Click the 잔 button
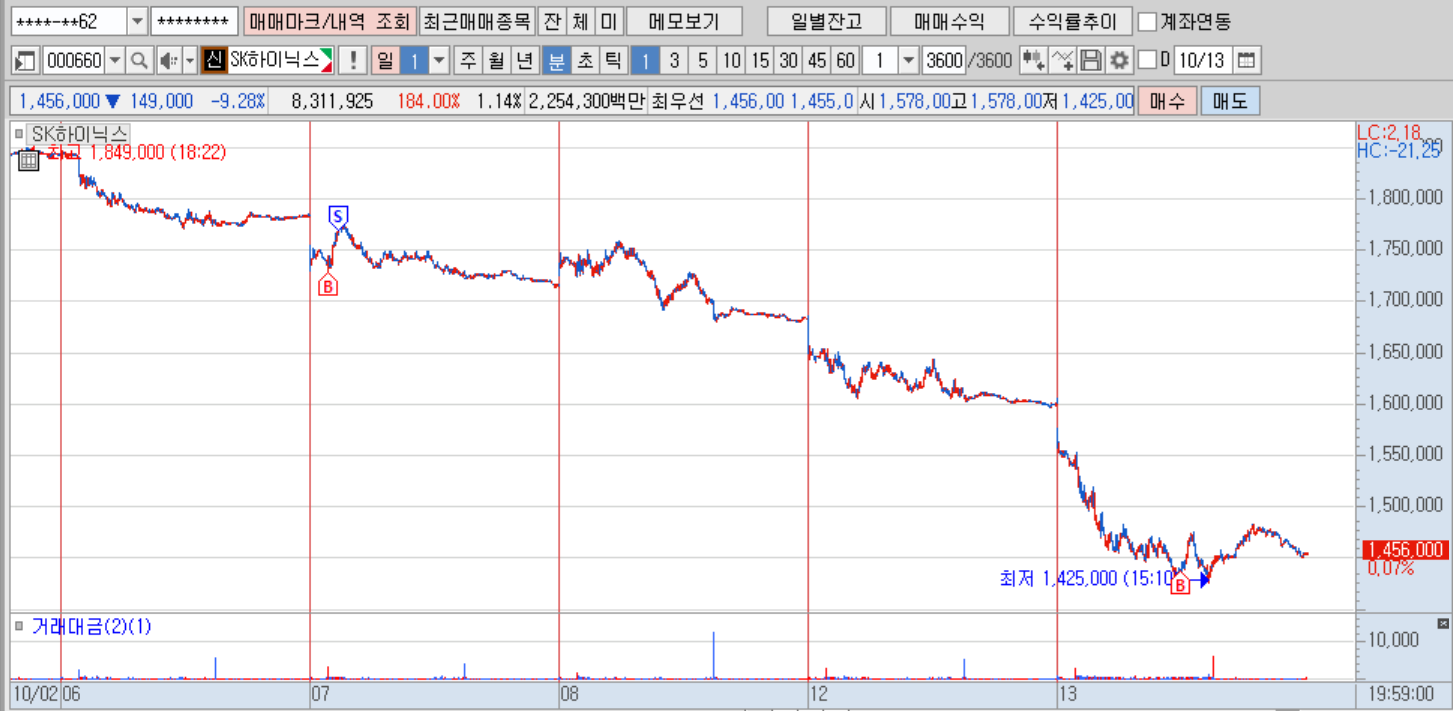This screenshot has width=1453, height=711. (551, 21)
